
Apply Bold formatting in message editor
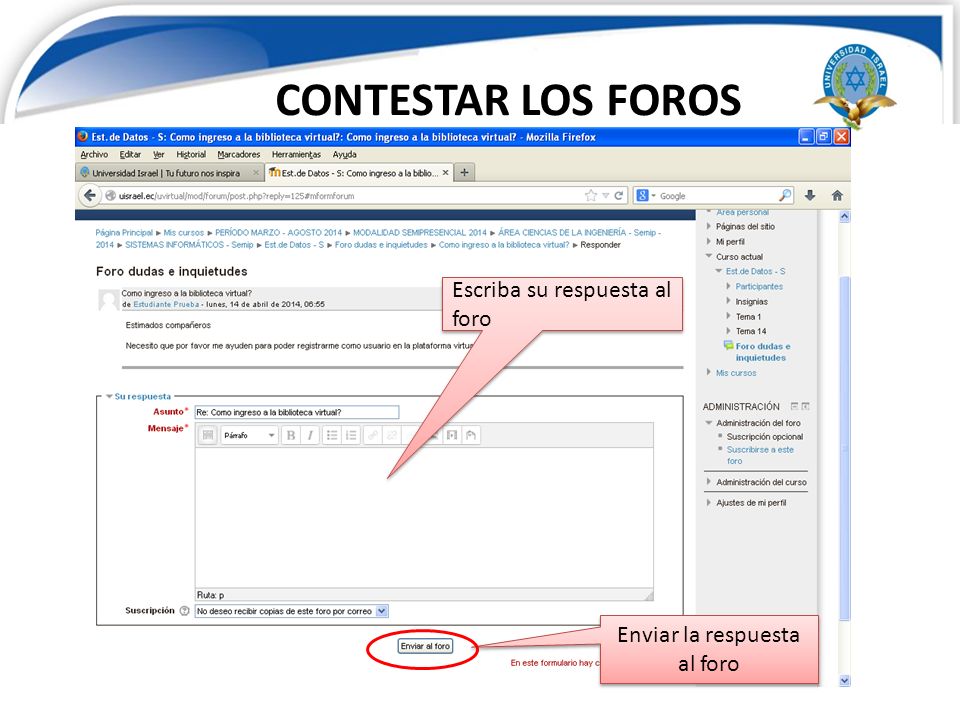[x=291, y=435]
